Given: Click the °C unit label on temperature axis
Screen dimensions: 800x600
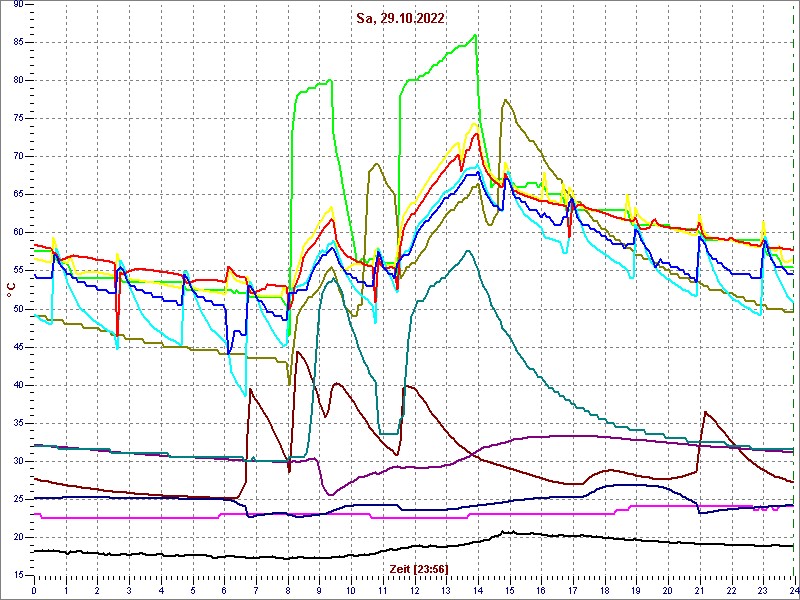Looking at the screenshot, I should [x=11, y=290].
